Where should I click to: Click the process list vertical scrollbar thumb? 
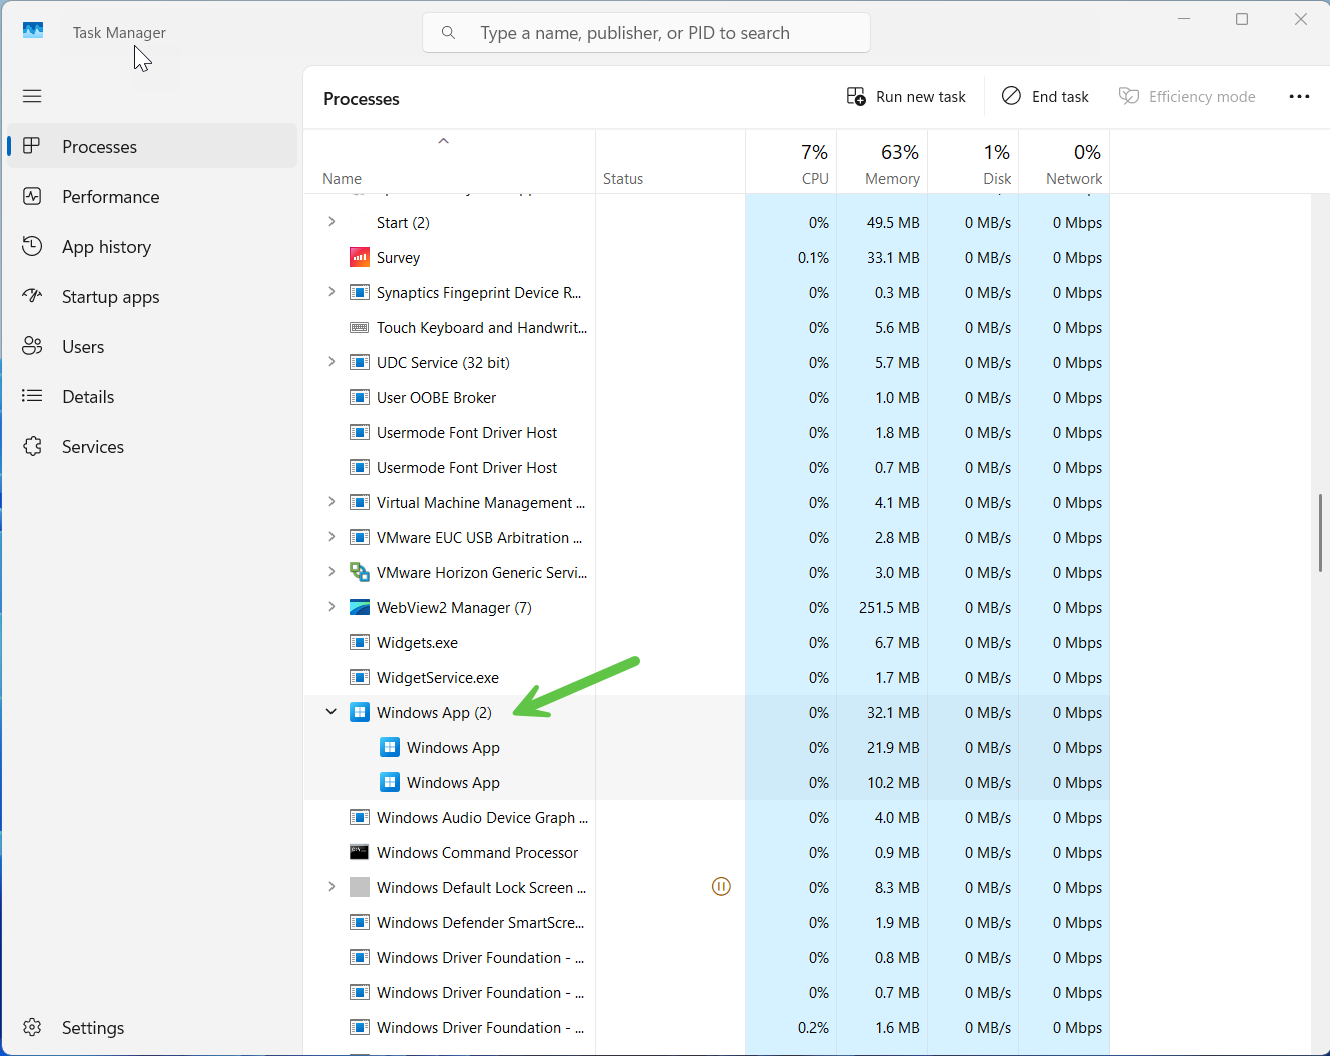click(1320, 532)
